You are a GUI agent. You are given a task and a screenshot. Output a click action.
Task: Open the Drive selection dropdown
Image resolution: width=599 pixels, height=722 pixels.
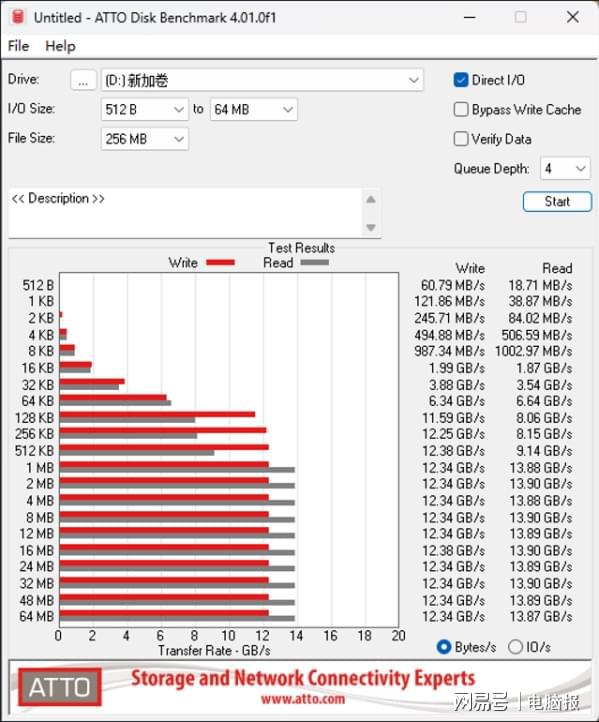coord(262,80)
